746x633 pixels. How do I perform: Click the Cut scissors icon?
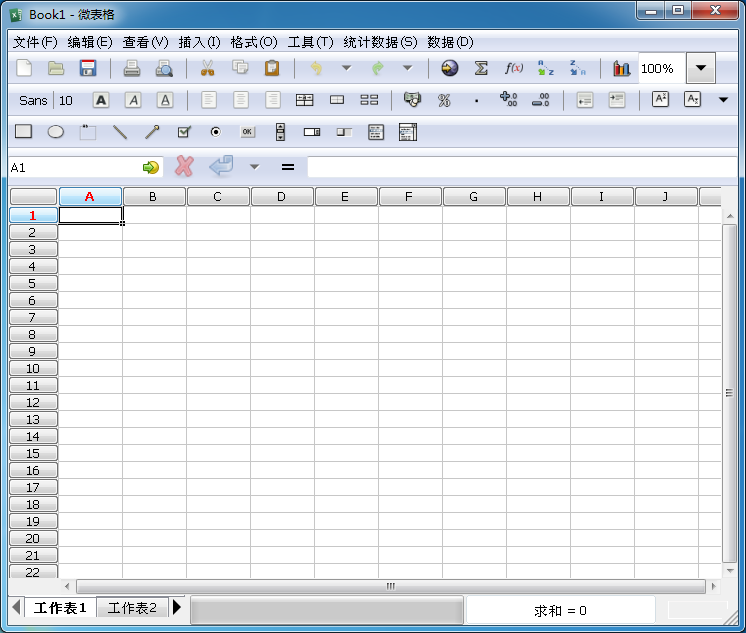[208, 69]
